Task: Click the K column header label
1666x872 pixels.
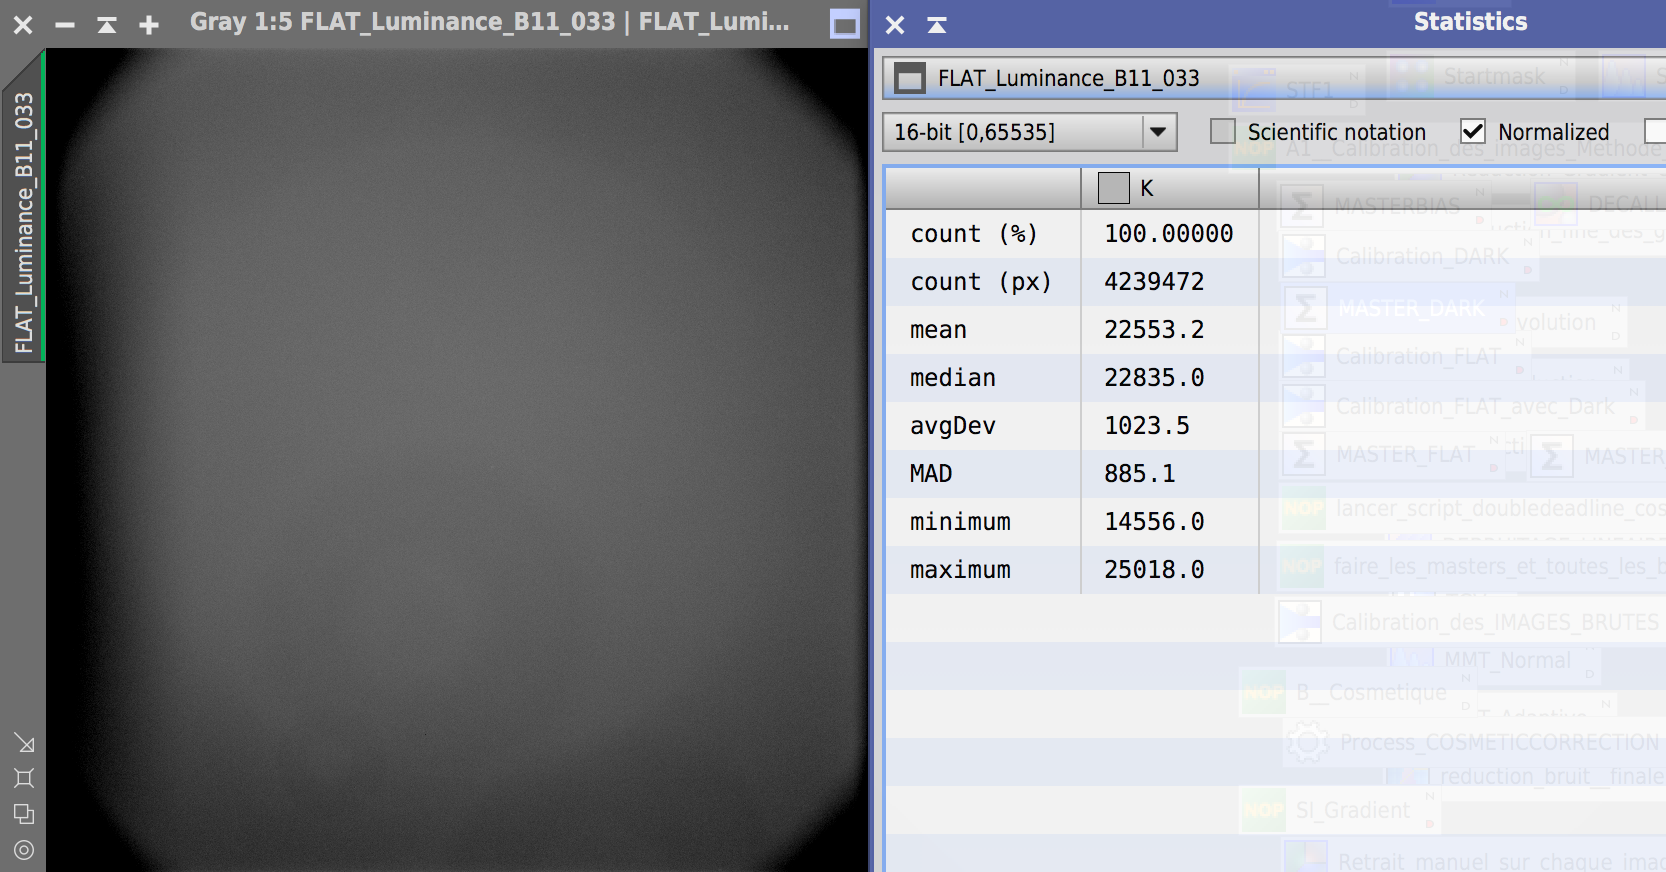Action: click(x=1147, y=188)
